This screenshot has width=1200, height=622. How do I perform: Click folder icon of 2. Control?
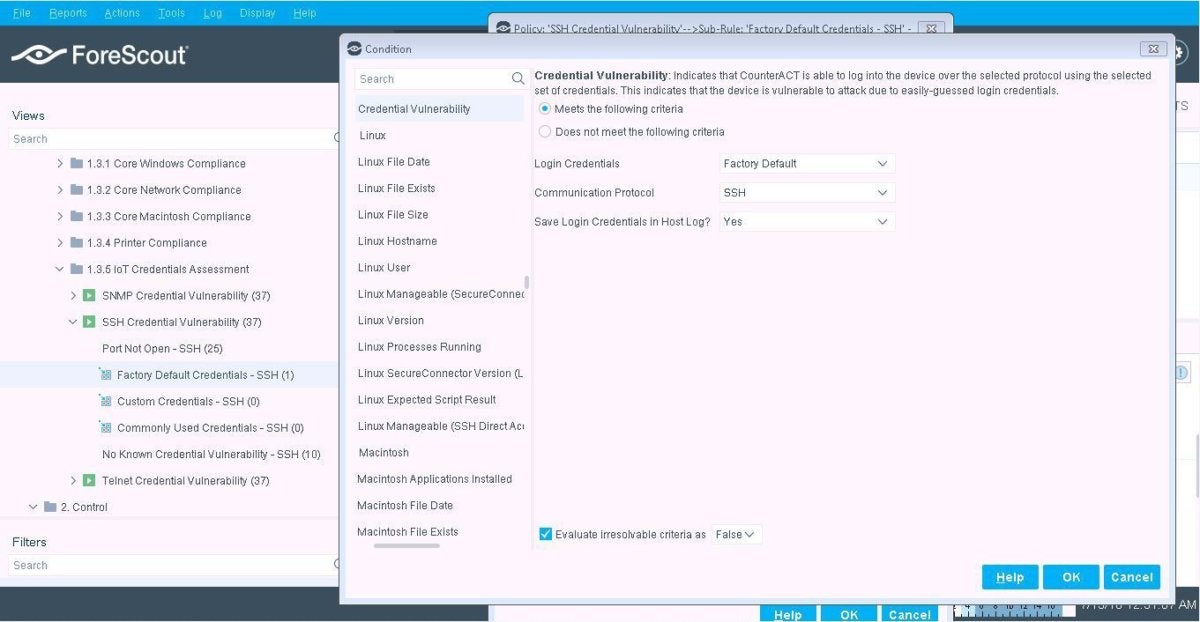(x=50, y=507)
